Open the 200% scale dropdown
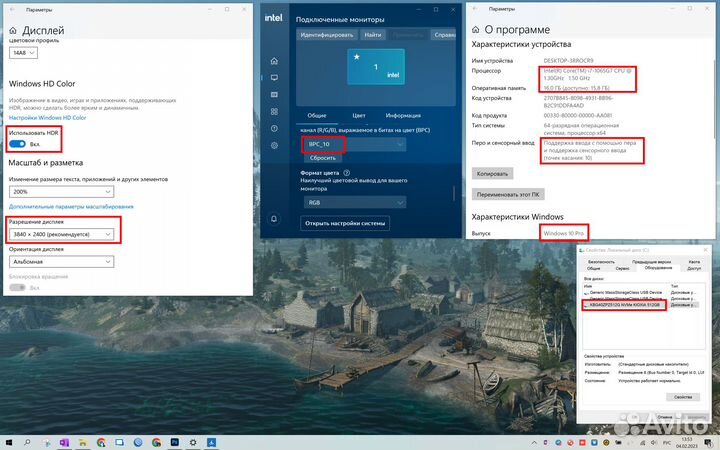720x450 pixels. click(x=62, y=191)
